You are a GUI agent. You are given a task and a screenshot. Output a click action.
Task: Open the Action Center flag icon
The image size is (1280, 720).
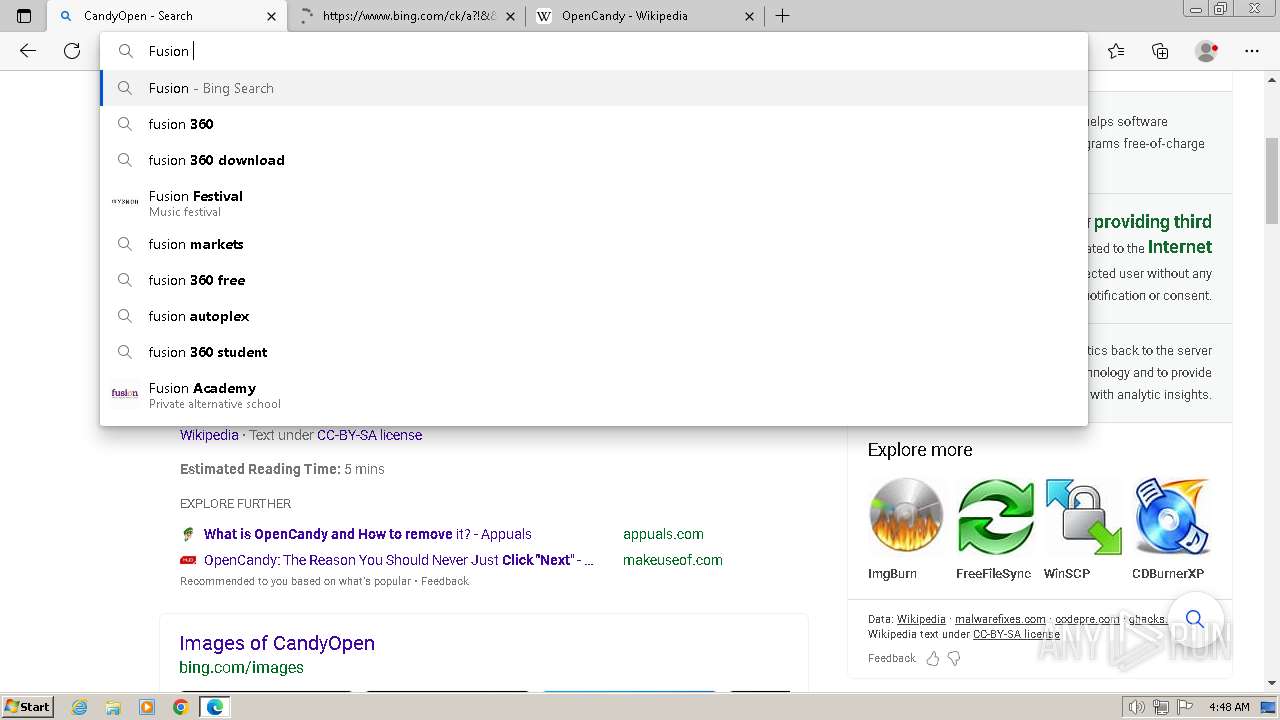coord(1185,707)
